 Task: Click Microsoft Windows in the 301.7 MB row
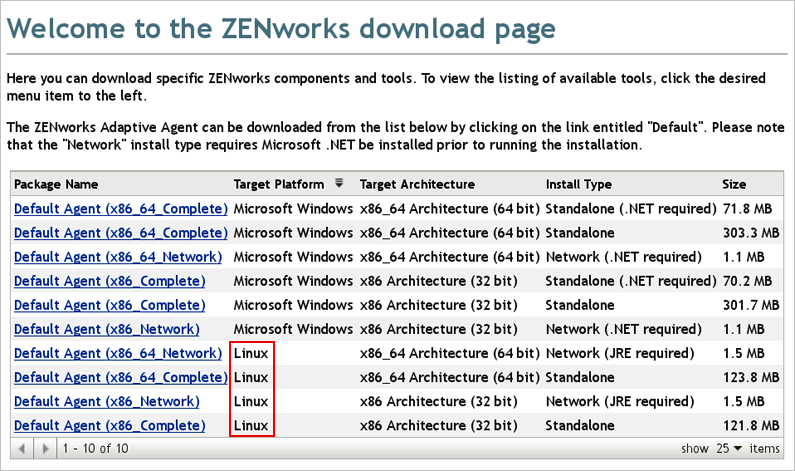[x=293, y=305]
